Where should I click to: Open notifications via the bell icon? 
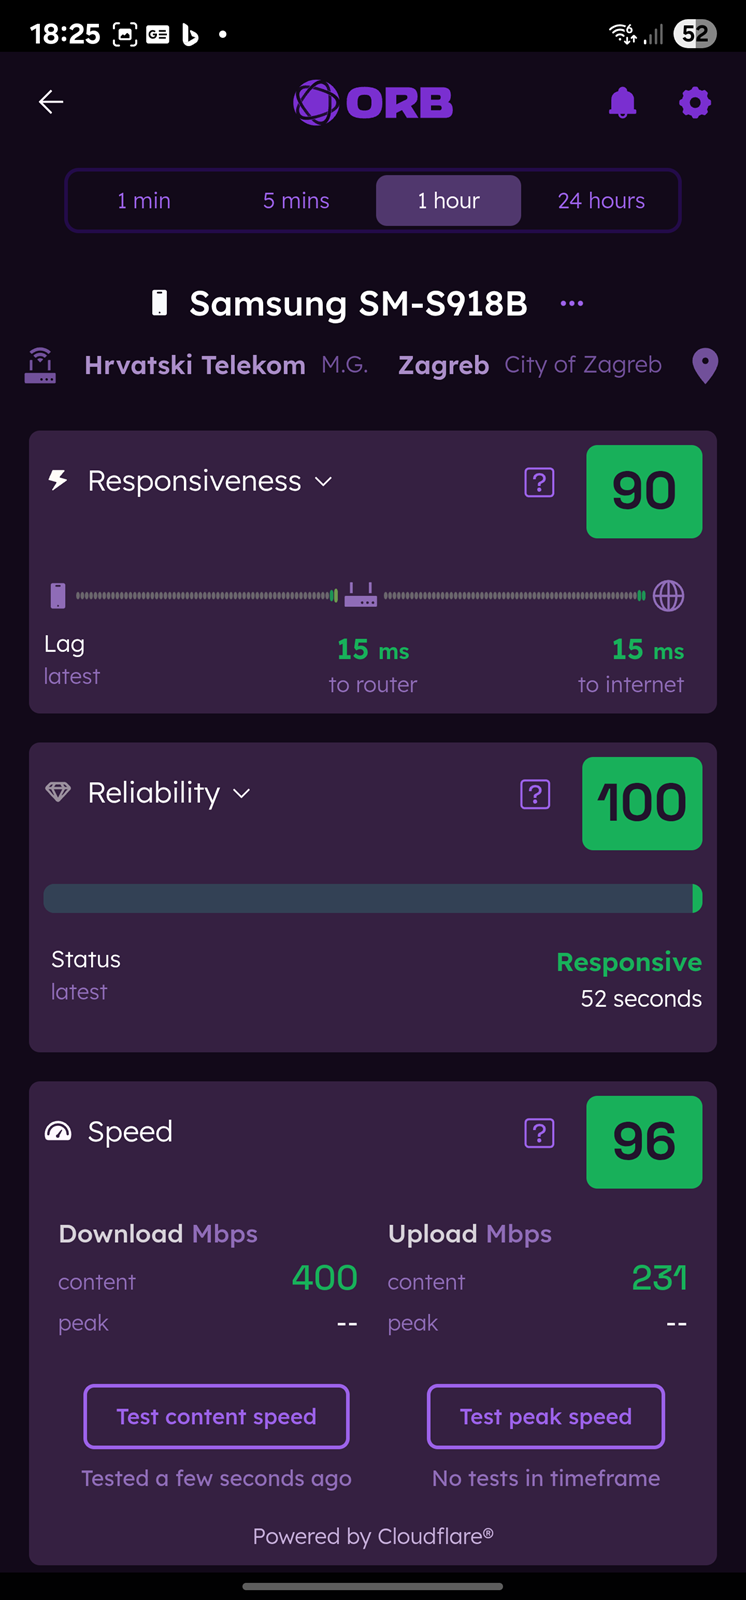pos(622,102)
